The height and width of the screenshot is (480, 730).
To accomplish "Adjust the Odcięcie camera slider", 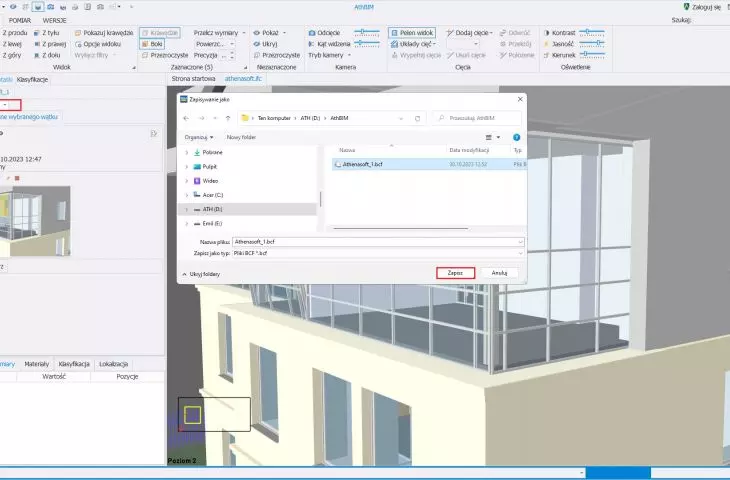I will point(367,33).
